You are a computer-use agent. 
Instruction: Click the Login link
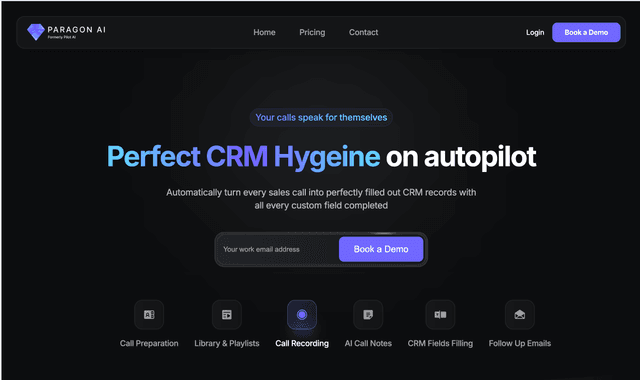[535, 32]
